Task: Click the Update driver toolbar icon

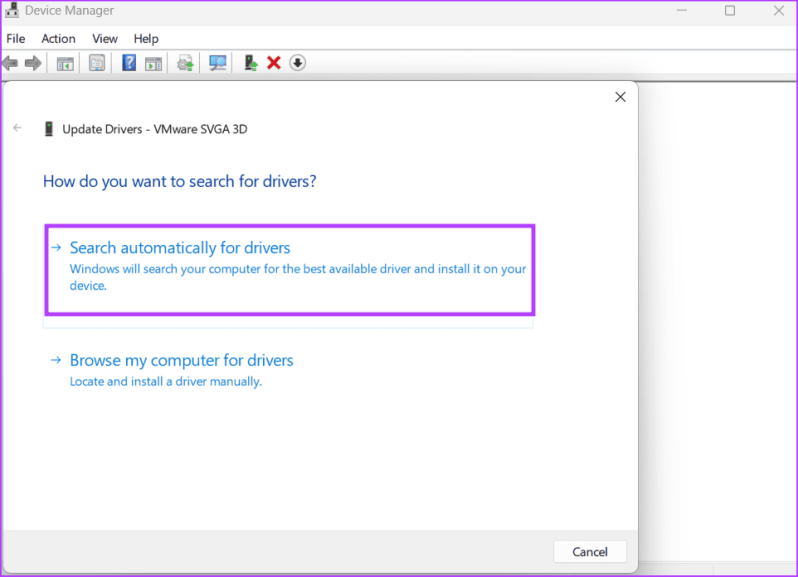Action: (x=185, y=64)
